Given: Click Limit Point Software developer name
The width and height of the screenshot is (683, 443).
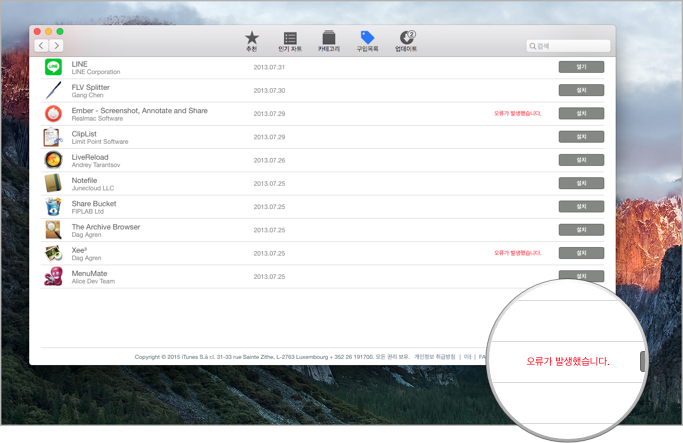Looking at the screenshot, I should 100,142.
